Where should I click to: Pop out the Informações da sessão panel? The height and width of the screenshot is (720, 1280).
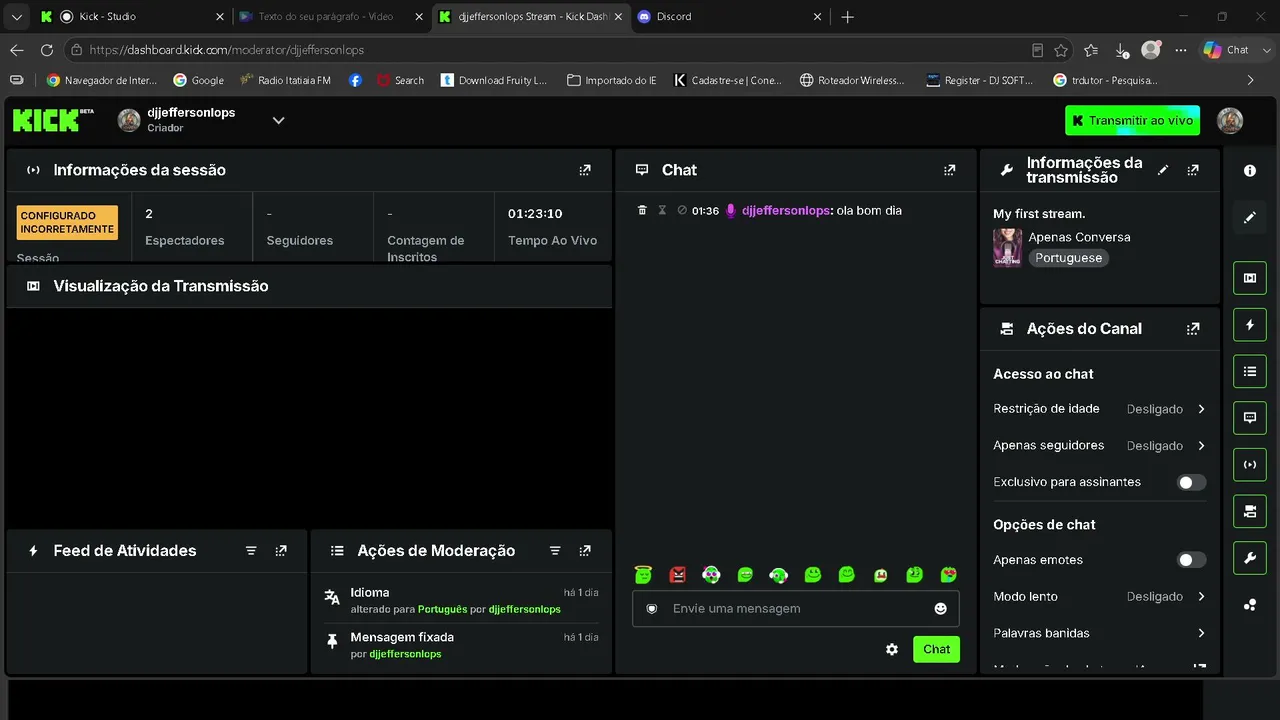click(x=585, y=170)
